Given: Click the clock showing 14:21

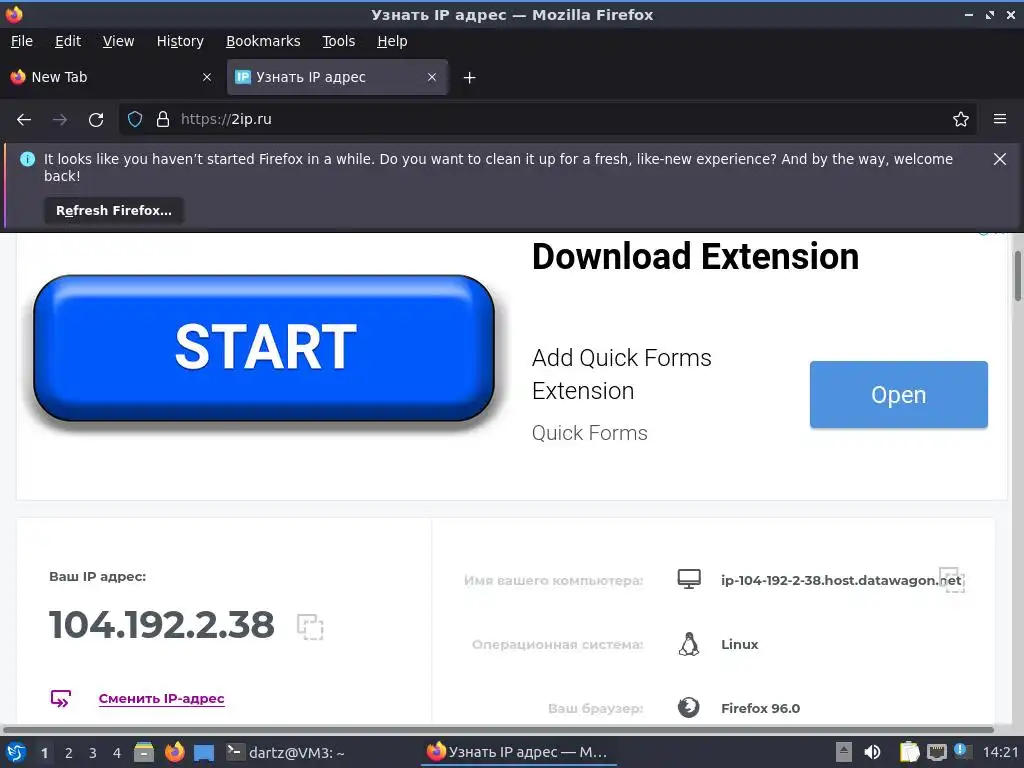Looking at the screenshot, I should coord(1000,752).
